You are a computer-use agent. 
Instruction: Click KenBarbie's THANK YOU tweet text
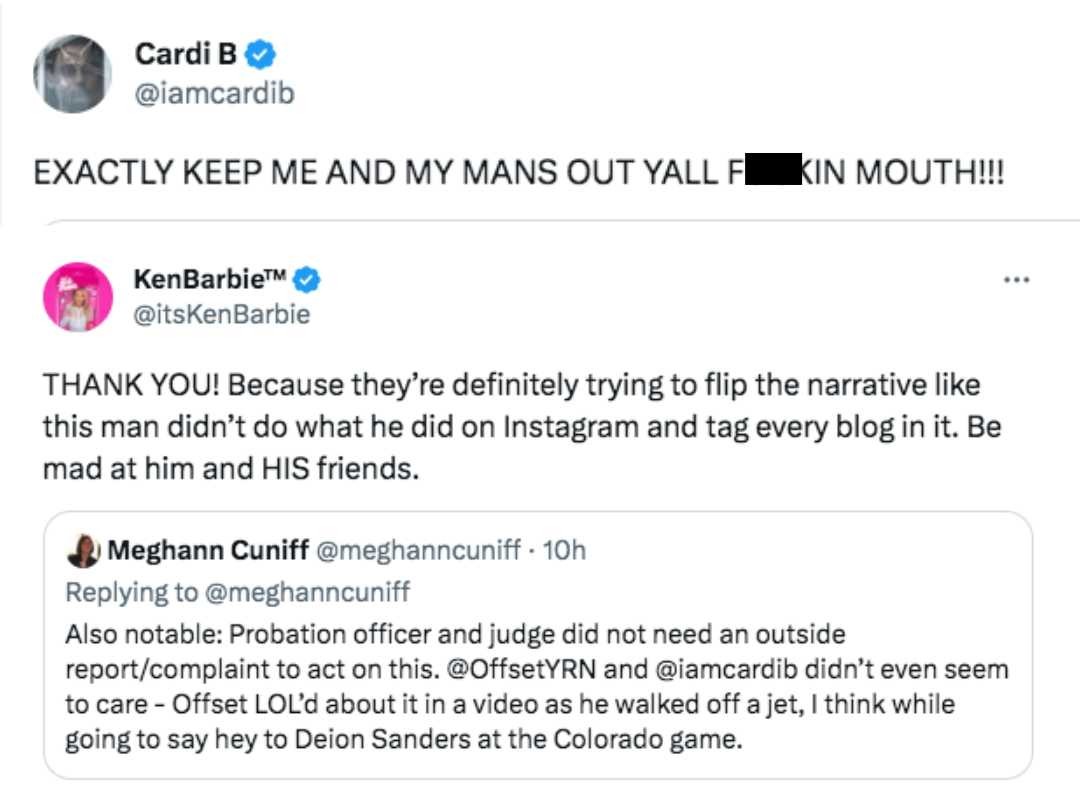520,426
